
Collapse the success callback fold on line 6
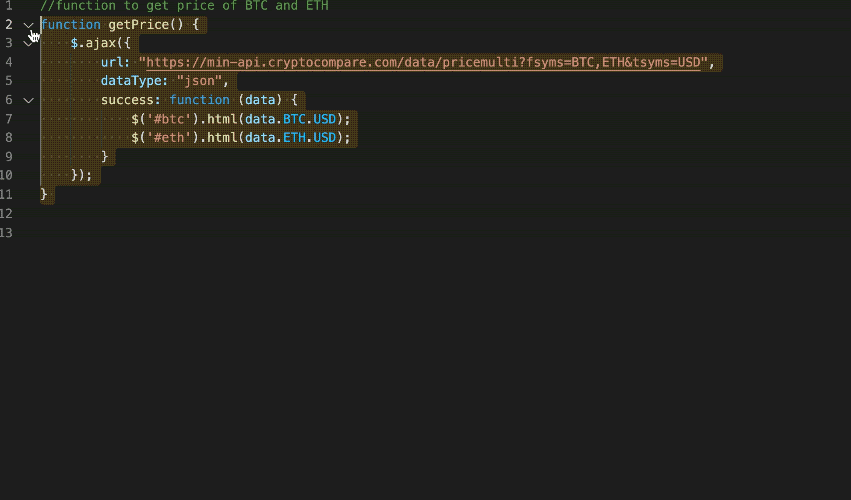[x=28, y=100]
